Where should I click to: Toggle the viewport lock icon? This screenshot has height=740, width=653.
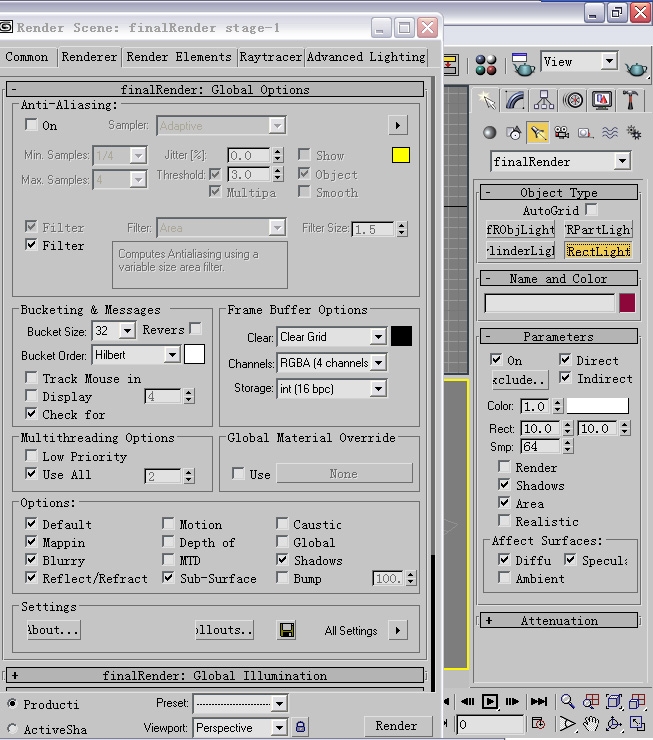[x=301, y=726]
